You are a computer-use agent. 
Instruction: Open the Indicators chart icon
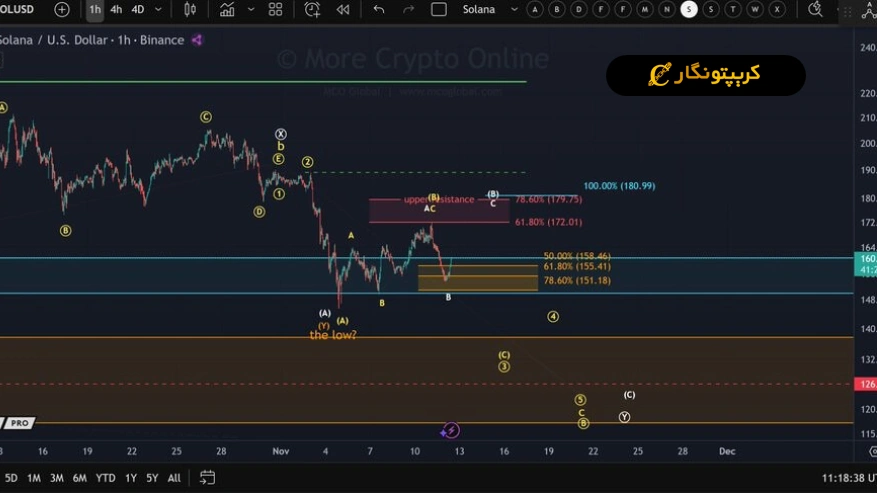pyautogui.click(x=227, y=10)
